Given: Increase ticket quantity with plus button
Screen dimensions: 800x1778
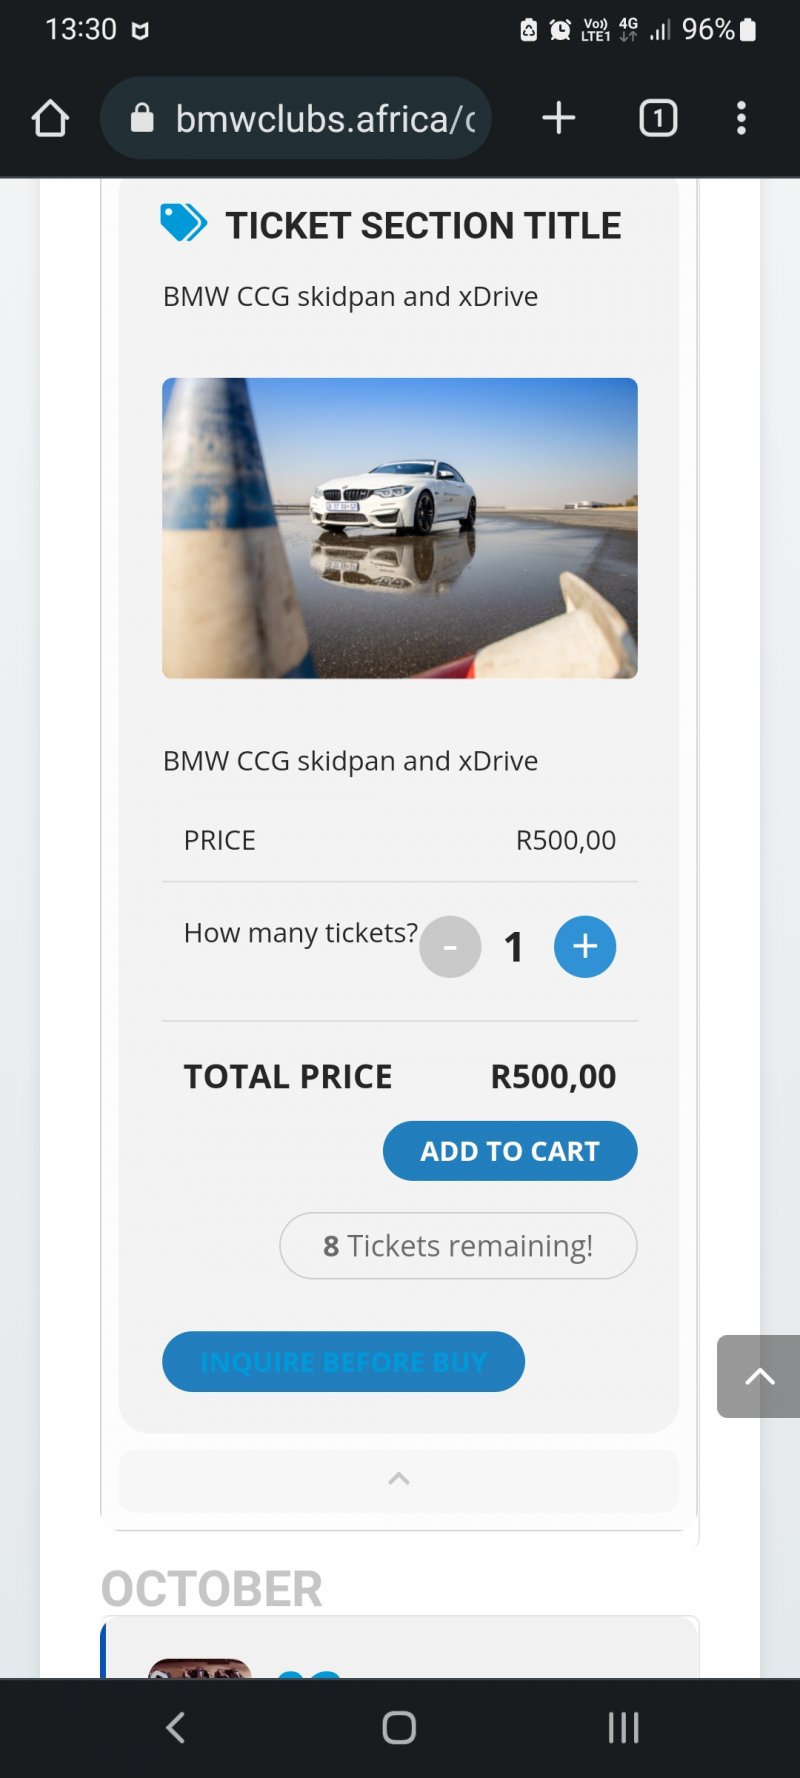Looking at the screenshot, I should (585, 947).
